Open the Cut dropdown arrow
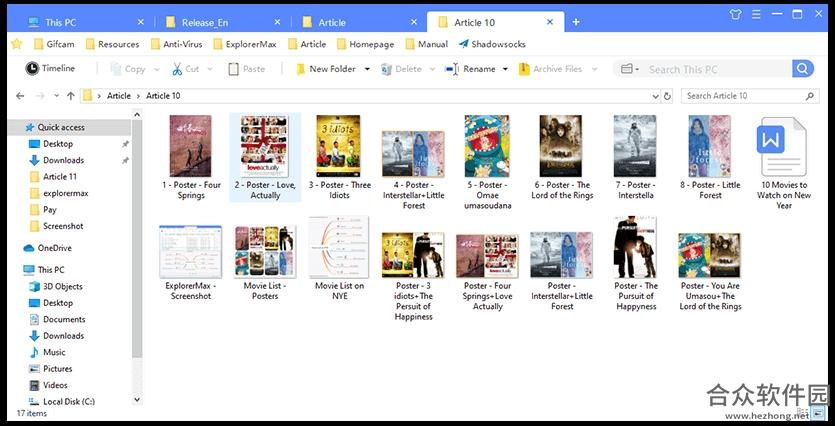Screen dimensions: 835x426 click(x=210, y=69)
